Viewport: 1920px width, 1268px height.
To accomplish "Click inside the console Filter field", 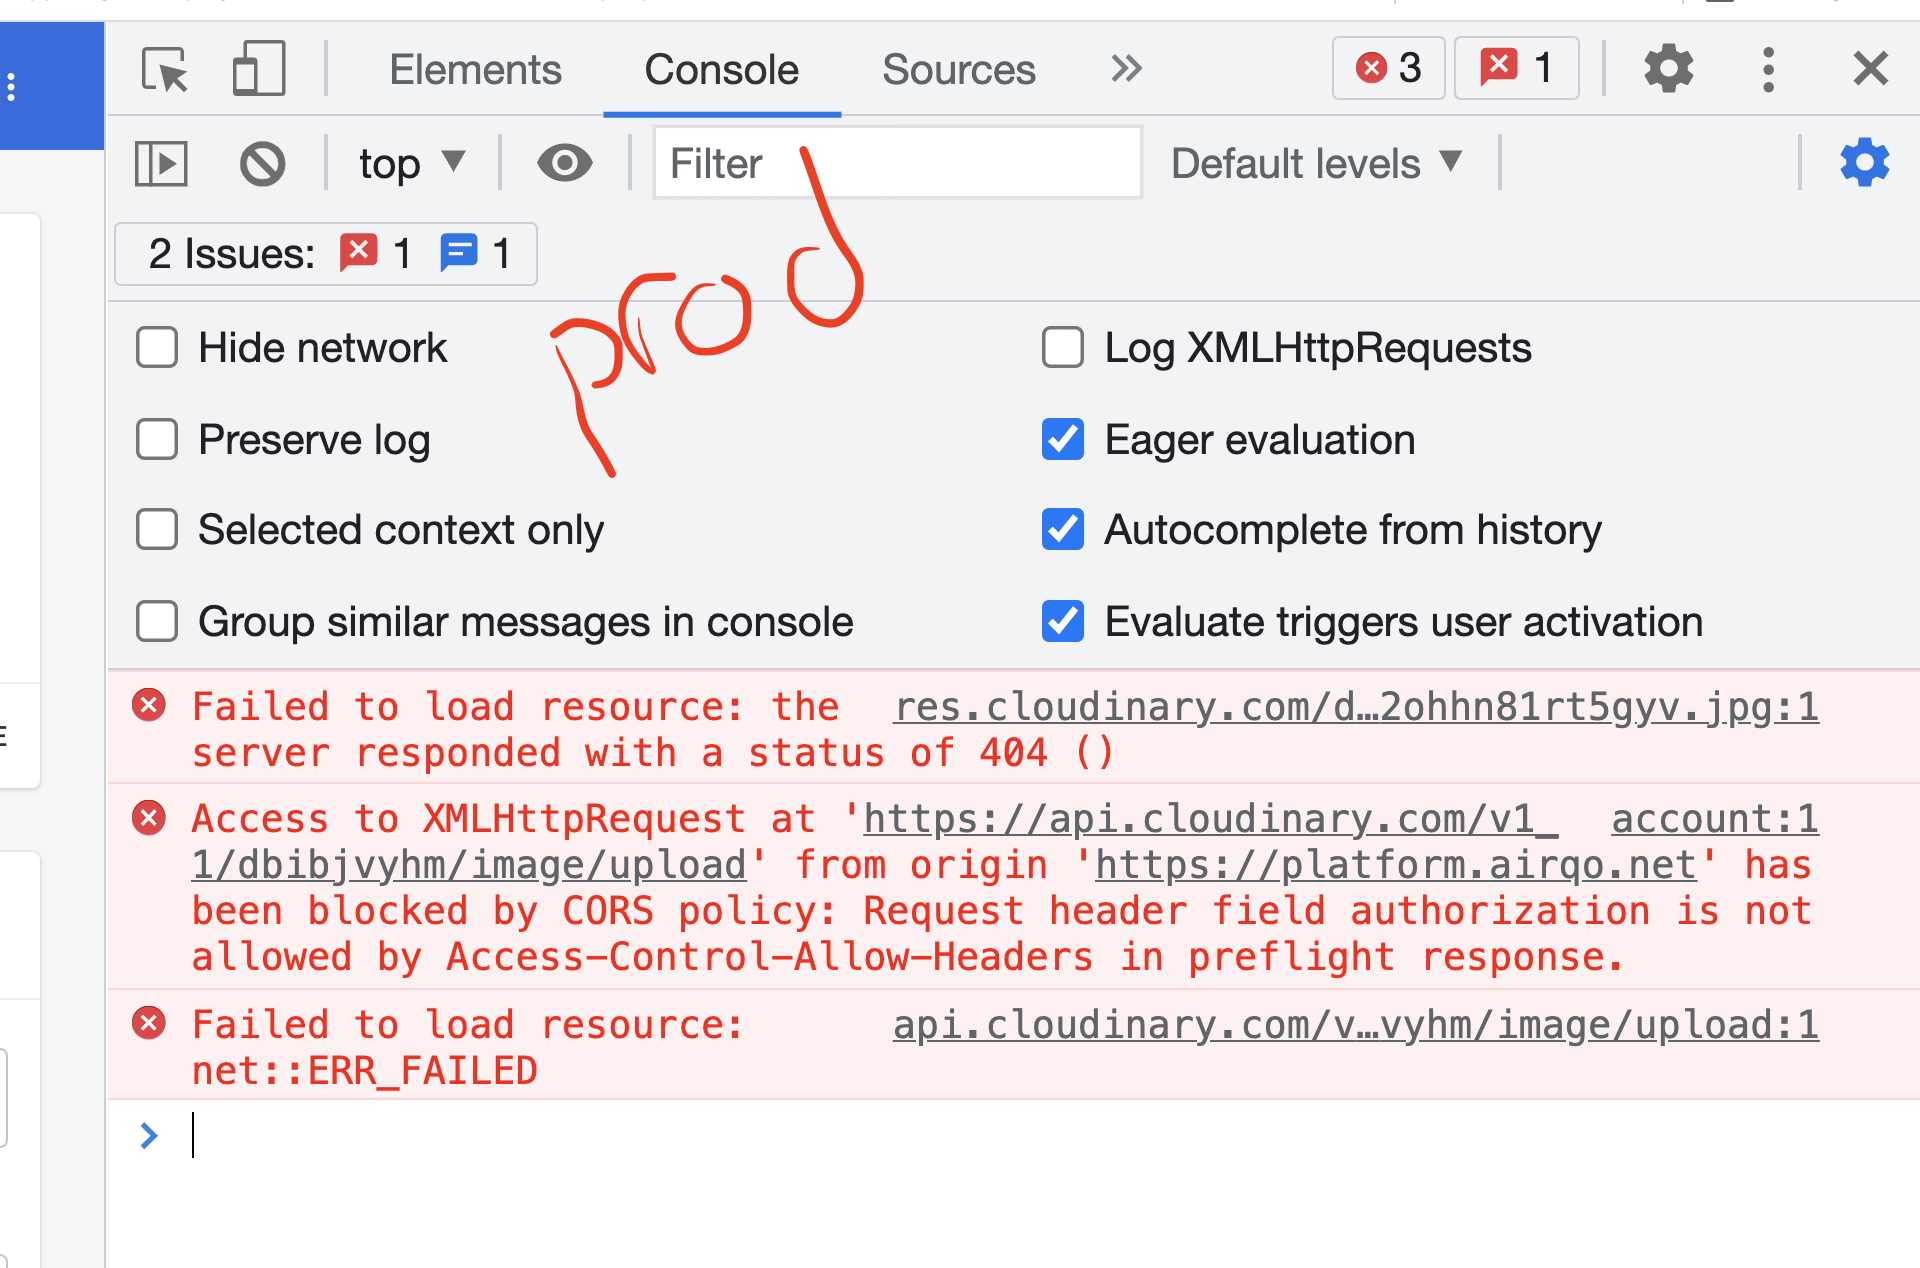I will pos(896,162).
